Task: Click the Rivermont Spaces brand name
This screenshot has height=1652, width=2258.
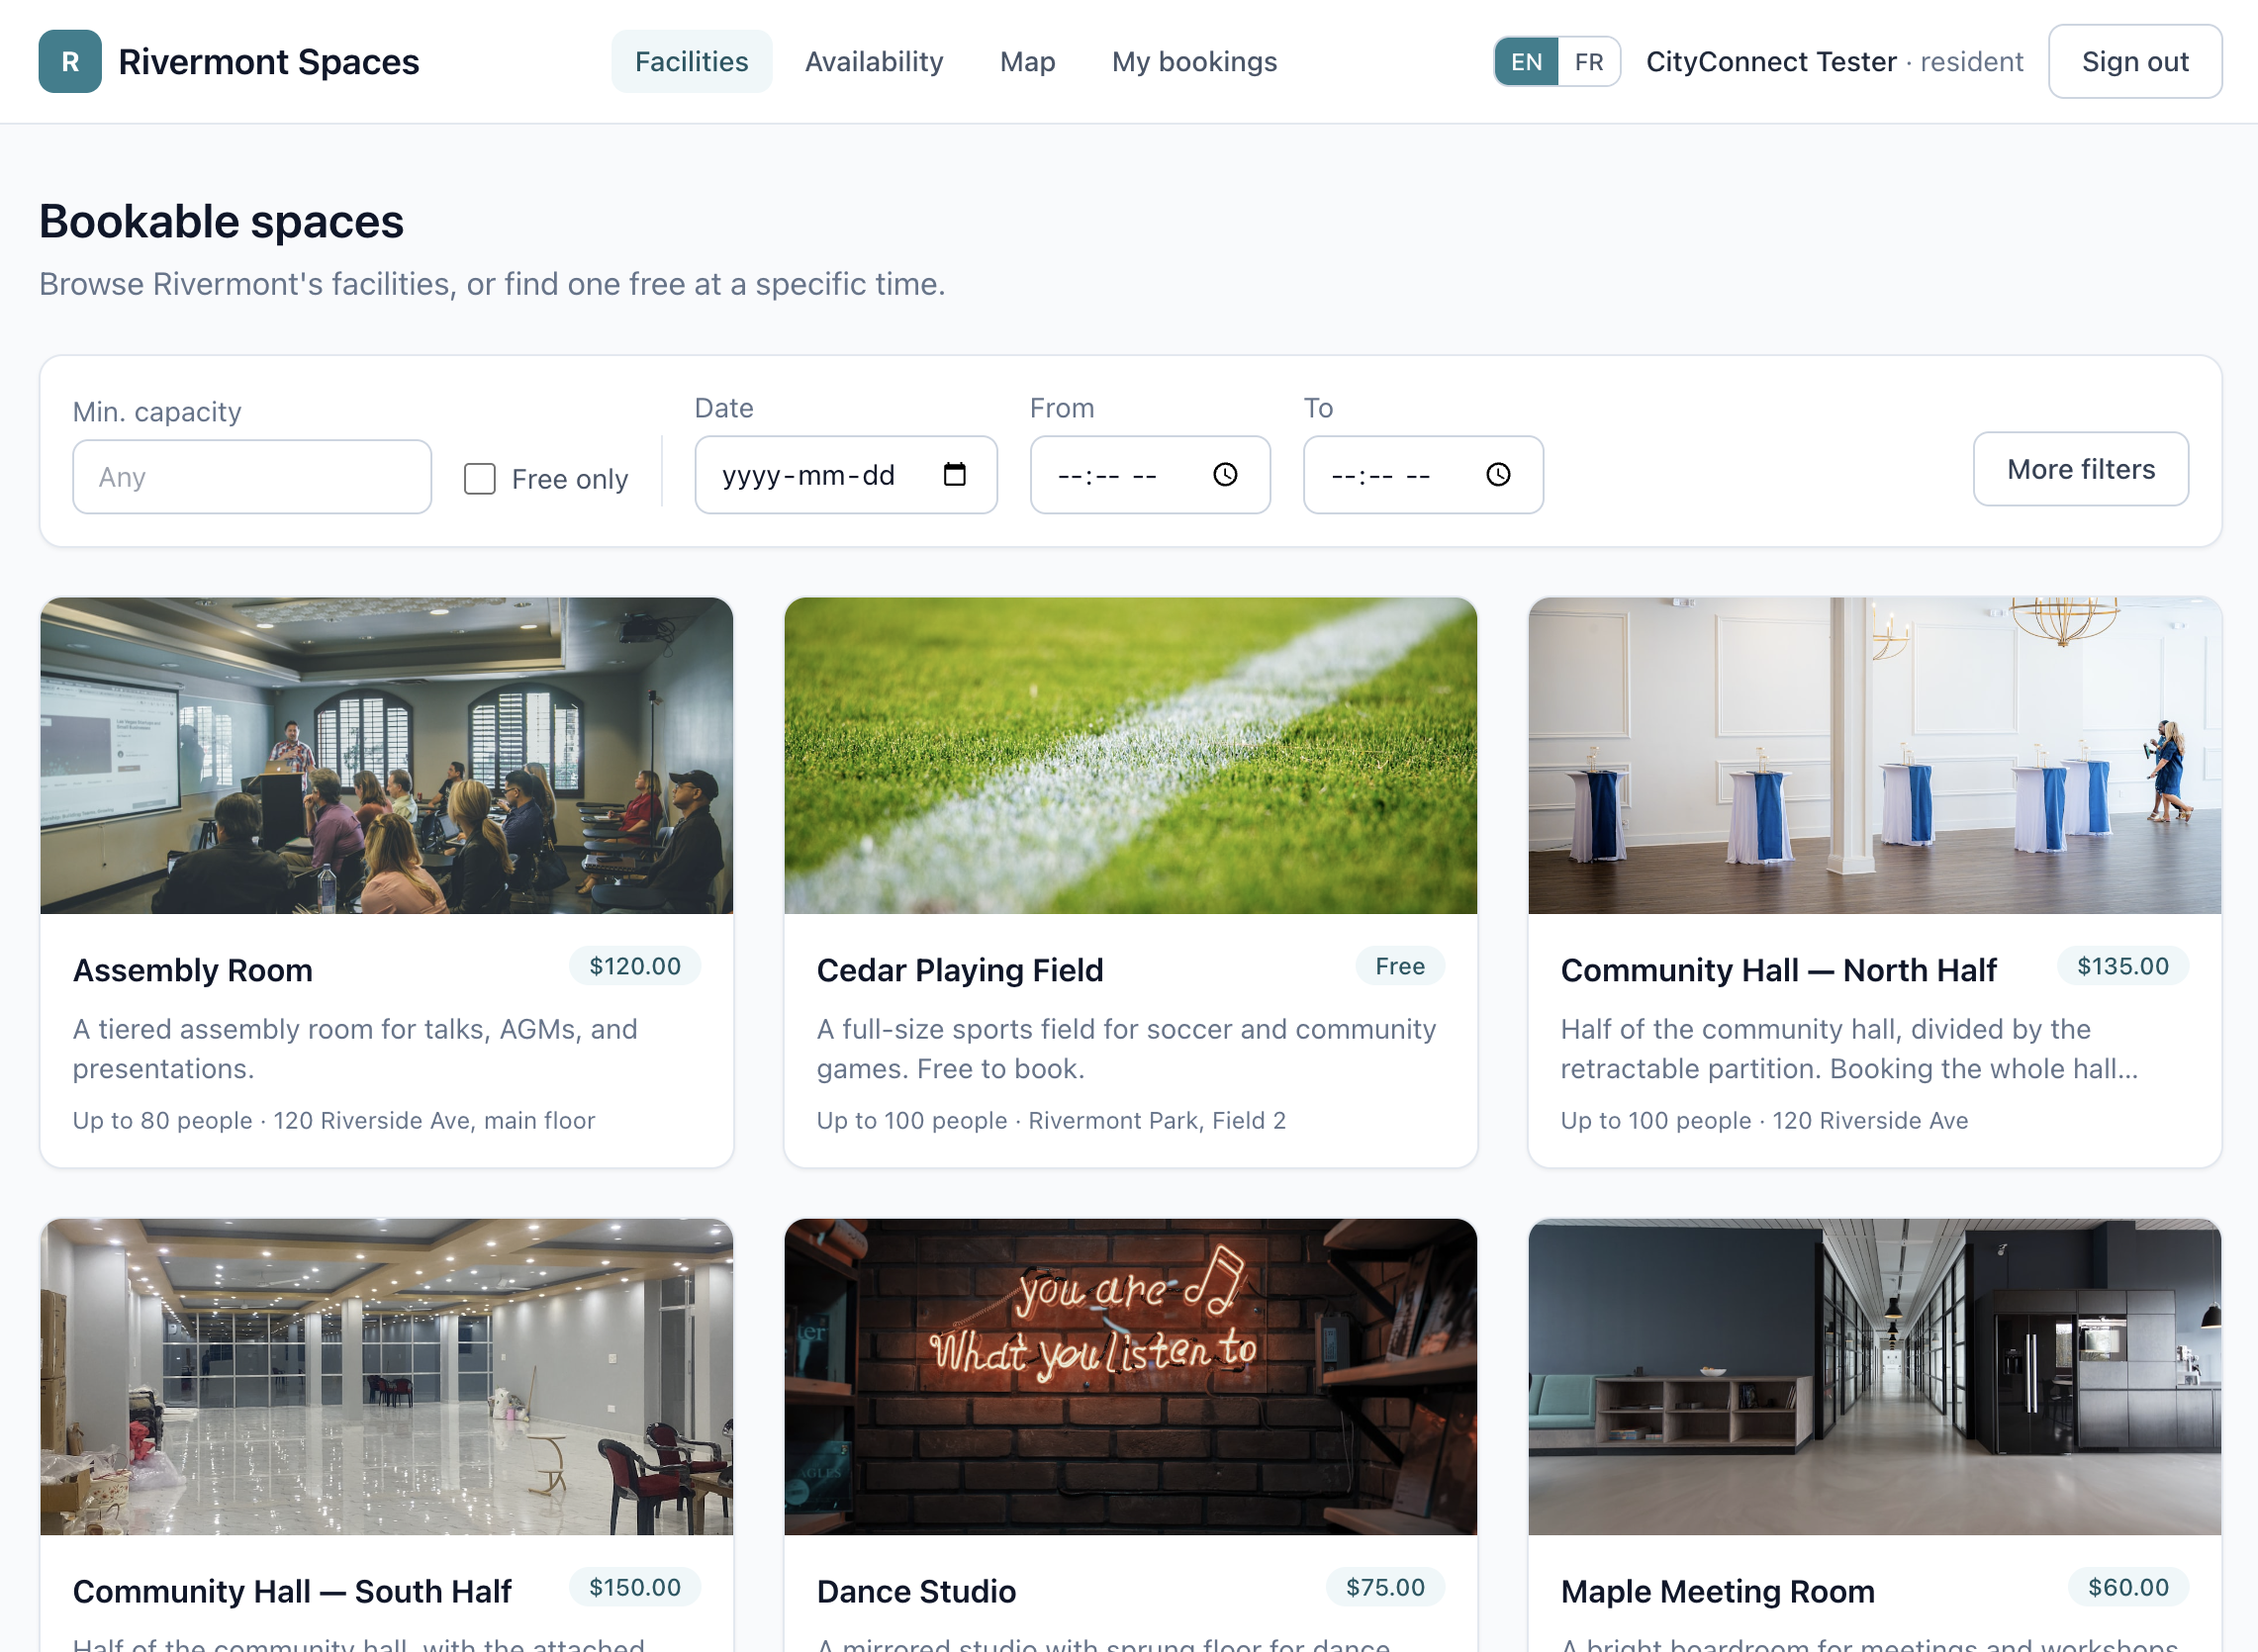Action: (269, 62)
